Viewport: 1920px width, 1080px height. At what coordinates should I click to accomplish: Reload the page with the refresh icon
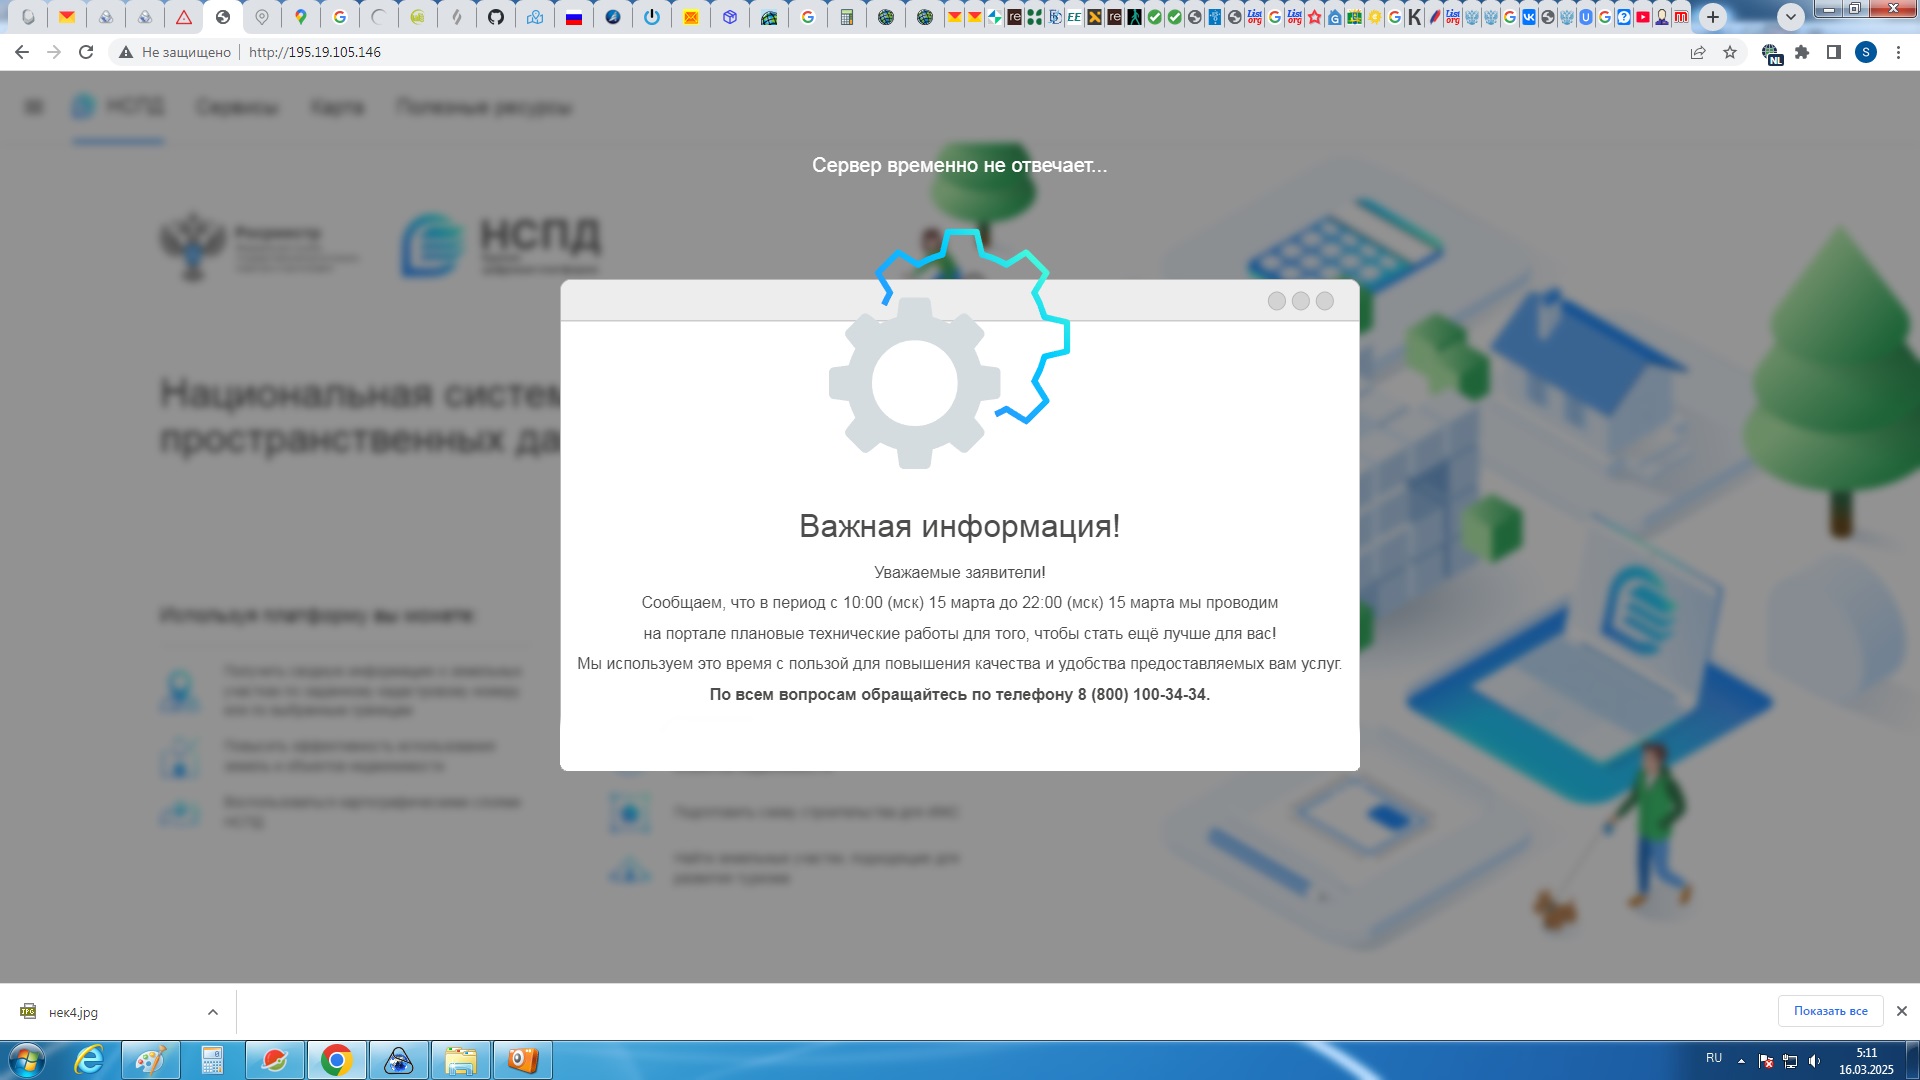click(x=86, y=52)
